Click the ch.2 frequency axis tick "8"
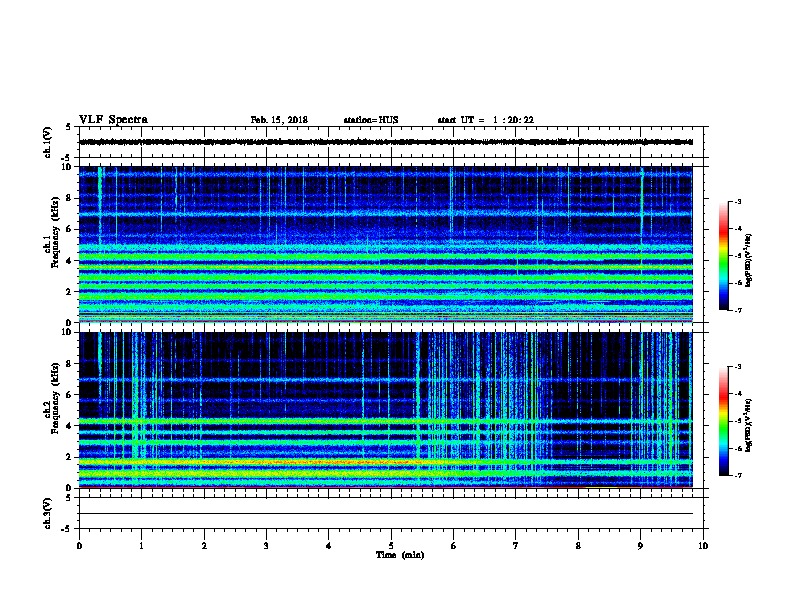Viewport: 792px width, 612px height. point(69,363)
